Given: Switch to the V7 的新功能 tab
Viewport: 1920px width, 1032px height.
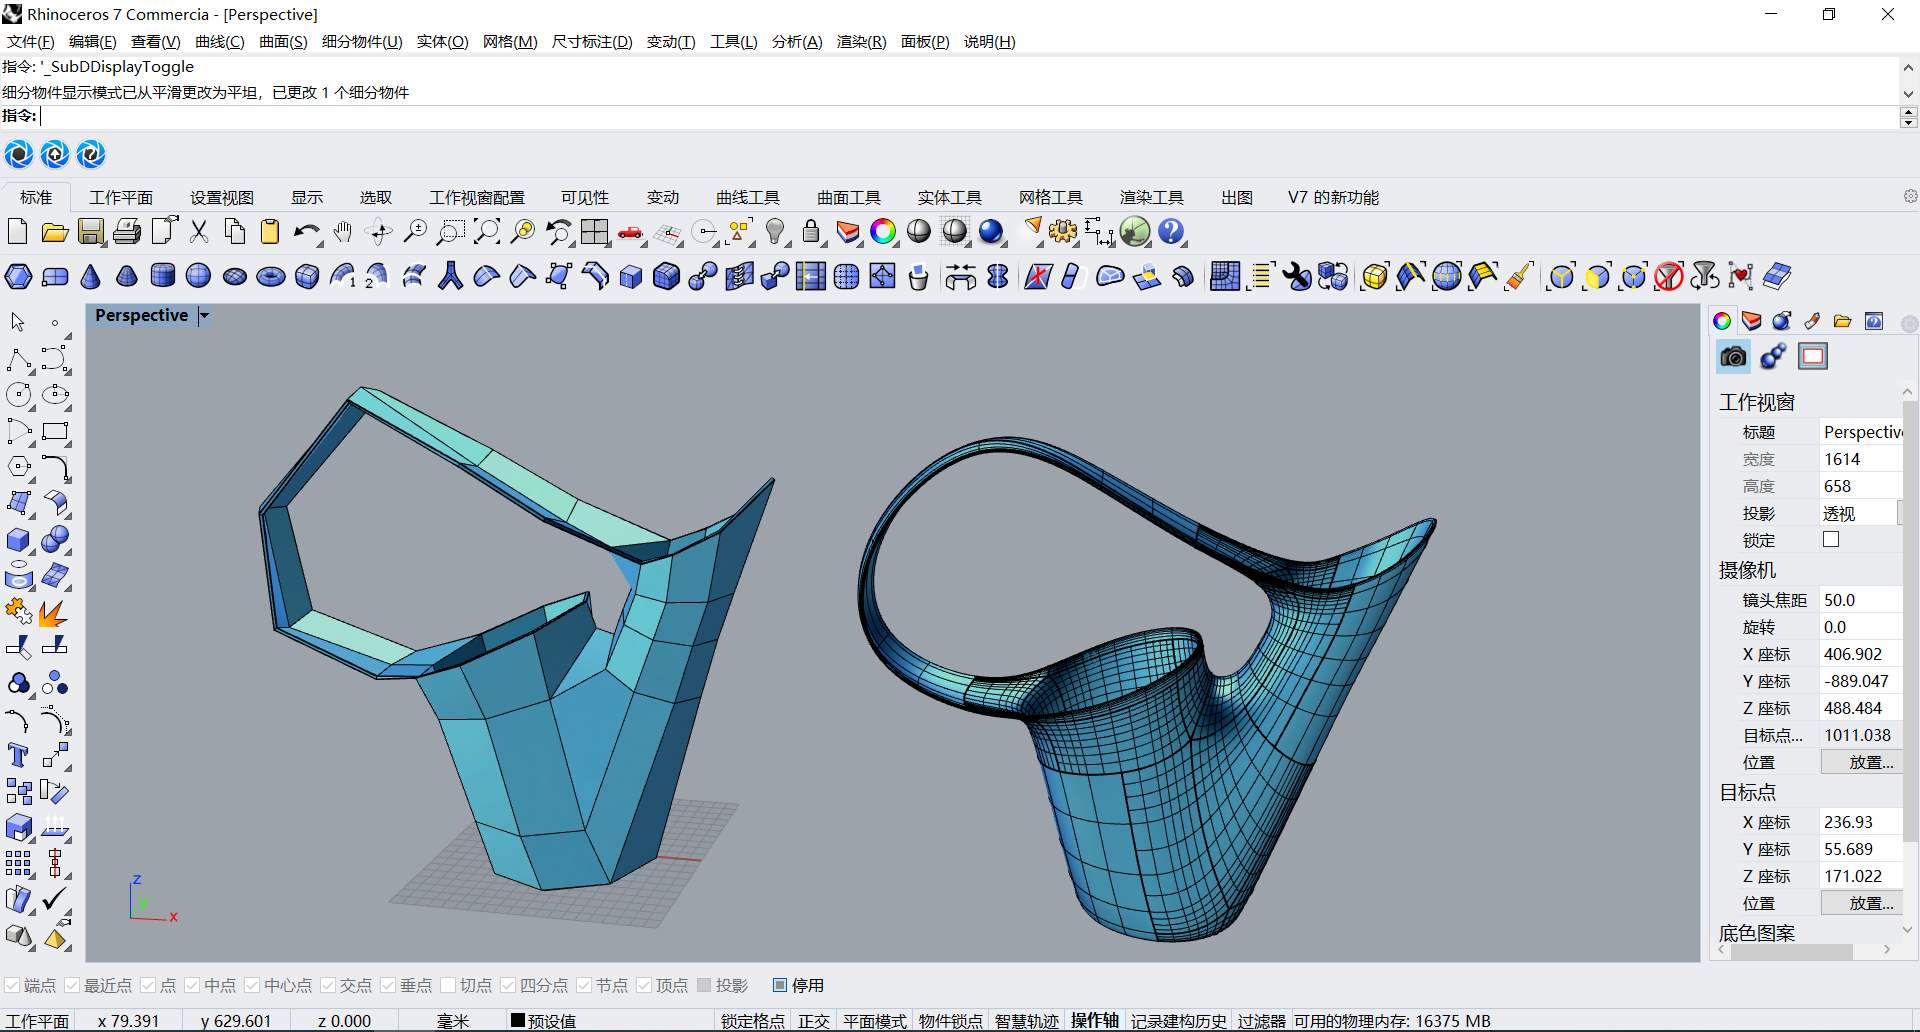Looking at the screenshot, I should pos(1332,198).
